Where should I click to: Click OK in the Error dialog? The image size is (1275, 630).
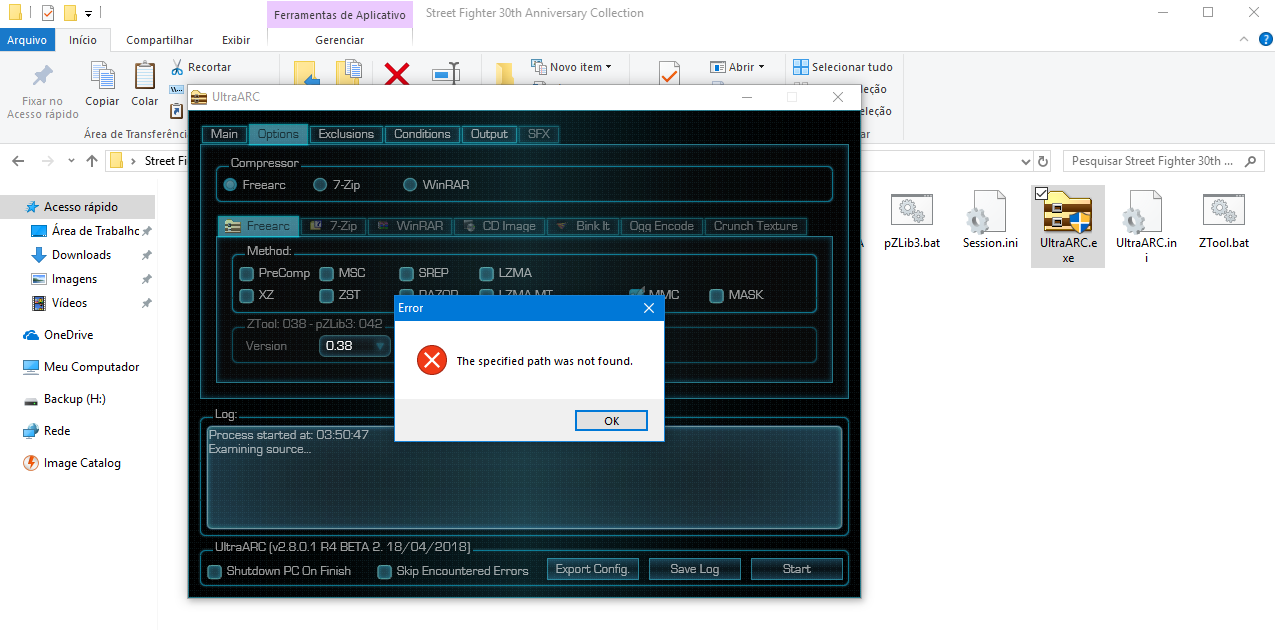click(x=611, y=421)
